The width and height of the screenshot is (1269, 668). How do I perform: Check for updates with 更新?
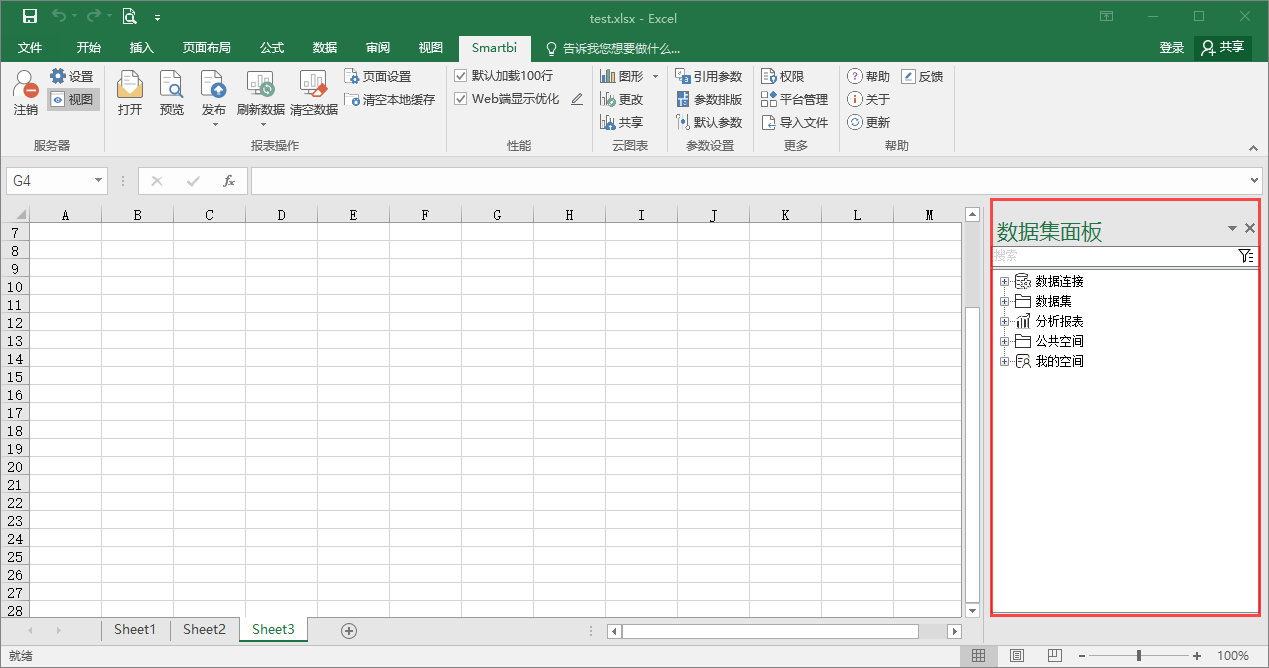coord(869,122)
